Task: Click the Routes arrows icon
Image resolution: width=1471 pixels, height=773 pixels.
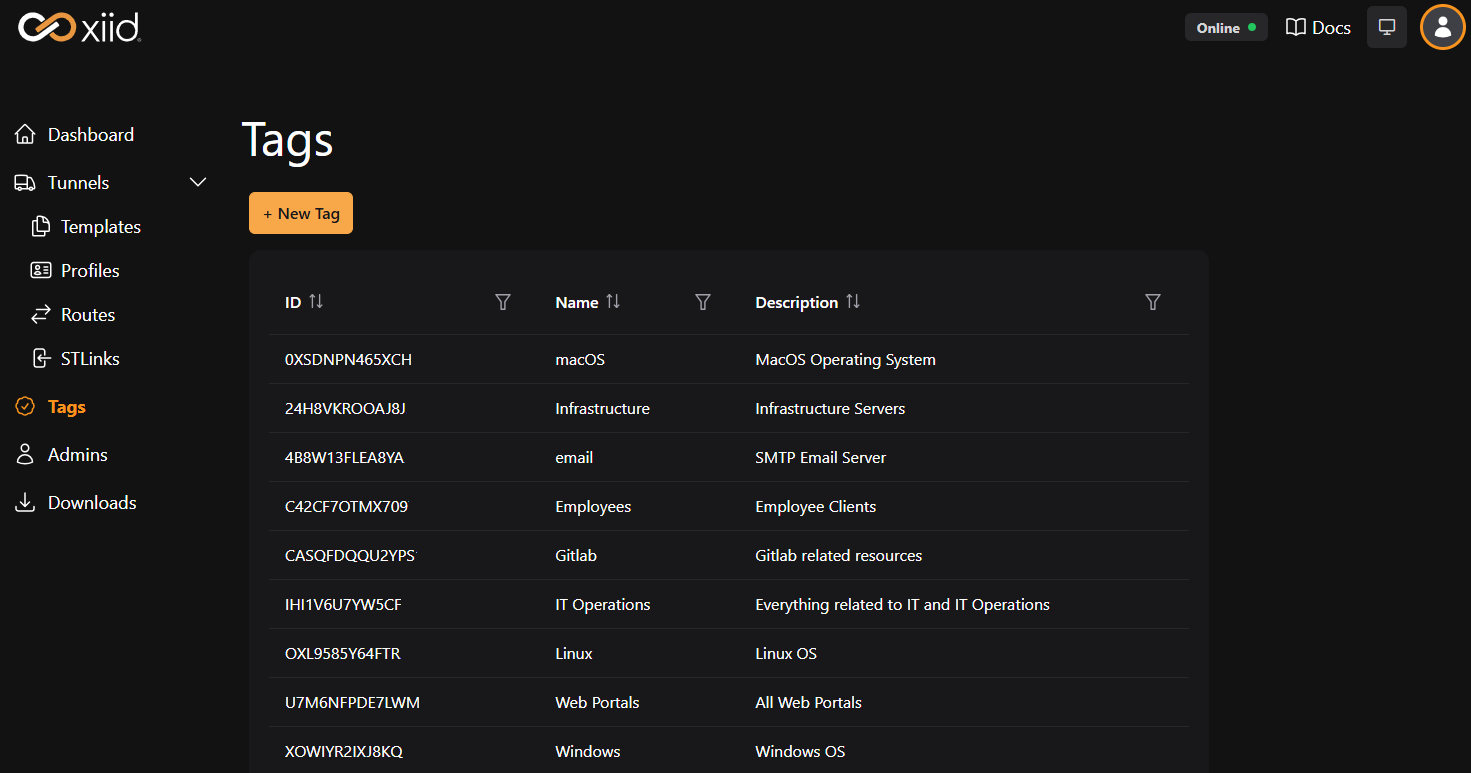Action: 41,315
